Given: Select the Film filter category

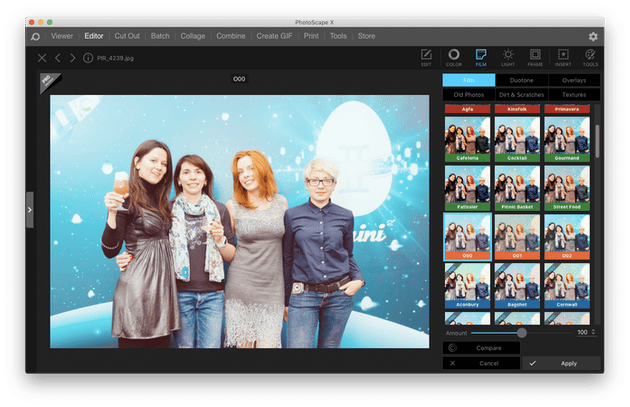Looking at the screenshot, I should click(x=468, y=80).
